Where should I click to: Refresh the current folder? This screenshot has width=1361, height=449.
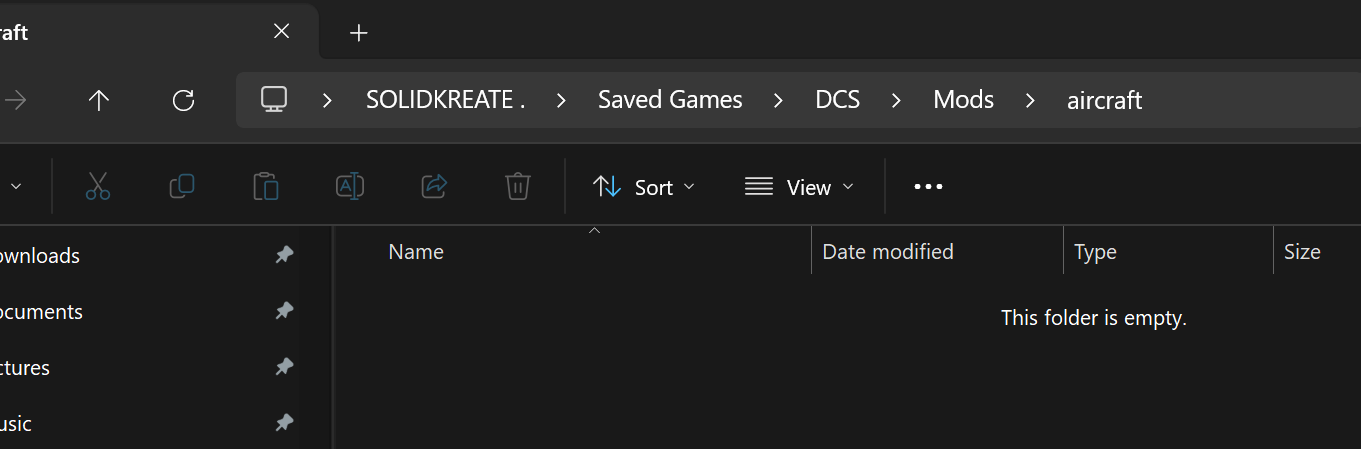click(183, 100)
